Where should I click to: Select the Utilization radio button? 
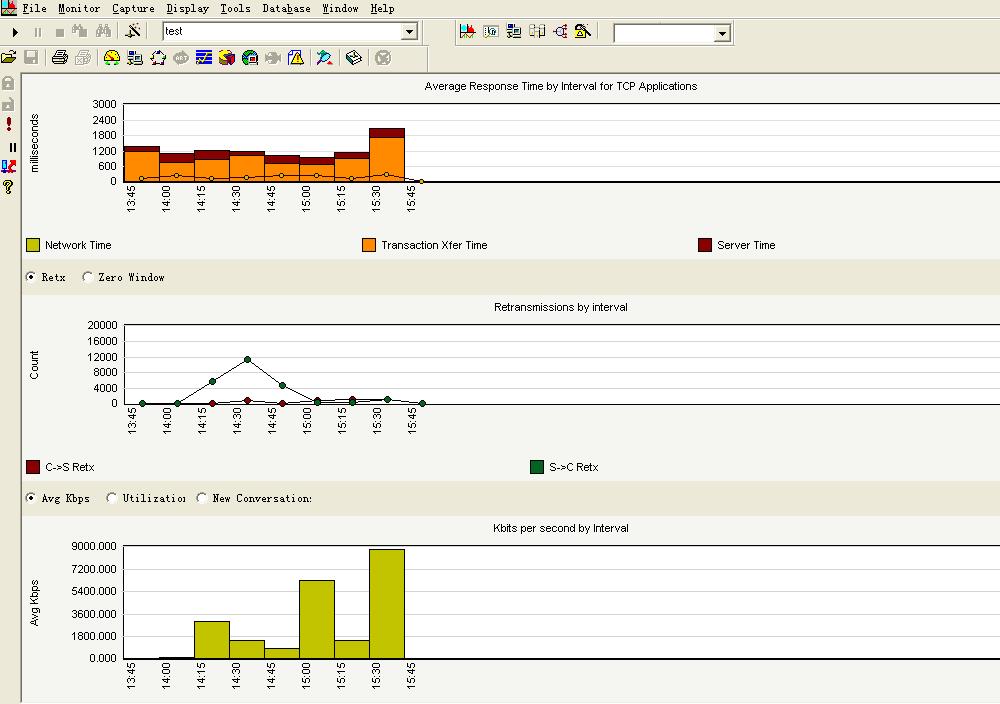pyautogui.click(x=111, y=498)
